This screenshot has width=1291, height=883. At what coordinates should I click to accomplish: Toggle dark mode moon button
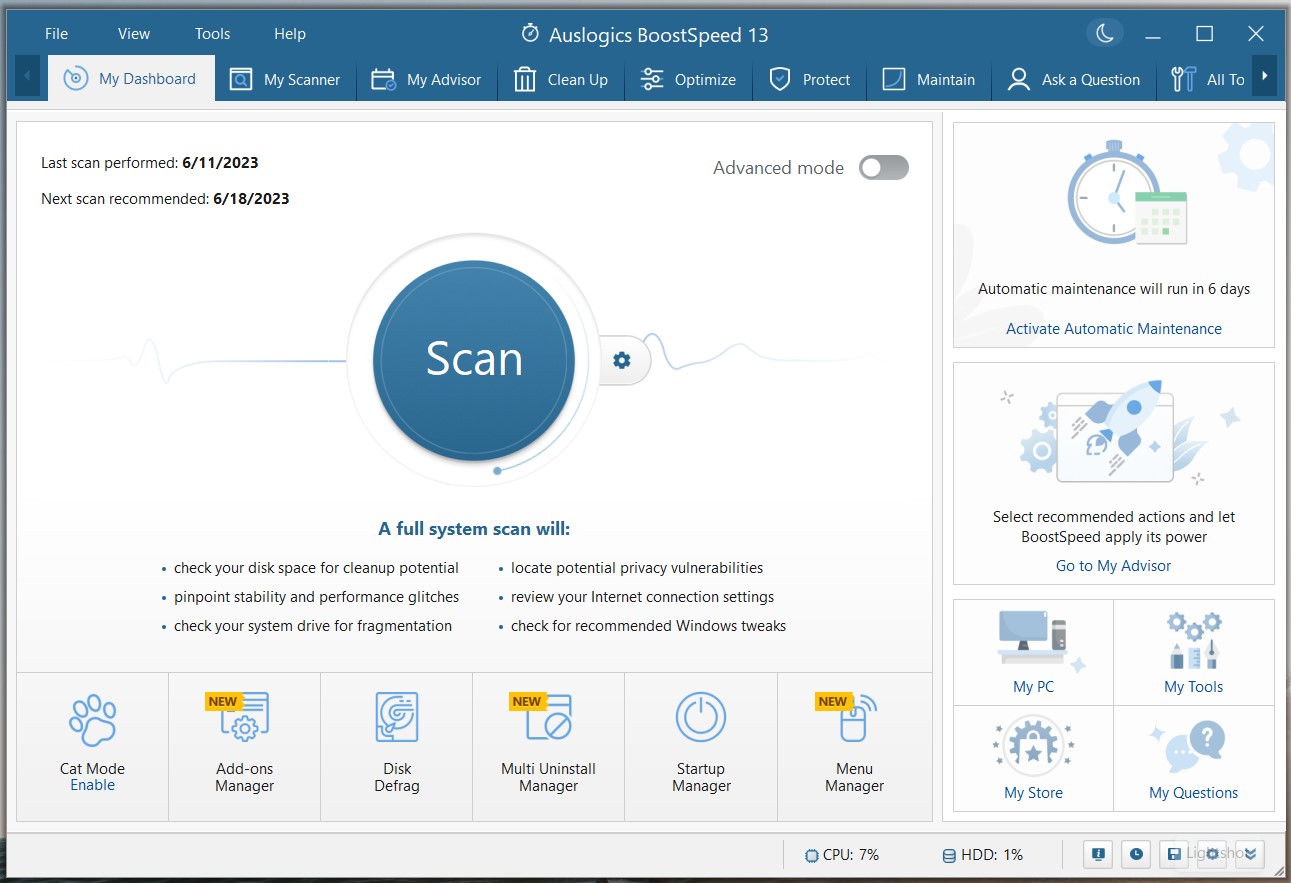1104,34
